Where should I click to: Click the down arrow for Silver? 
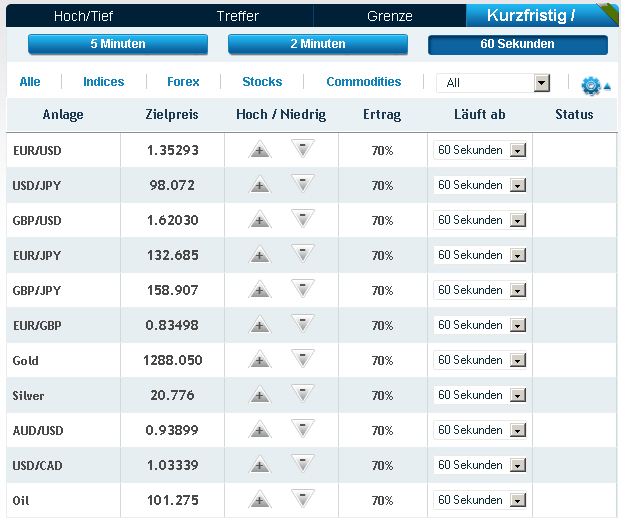[303, 393]
